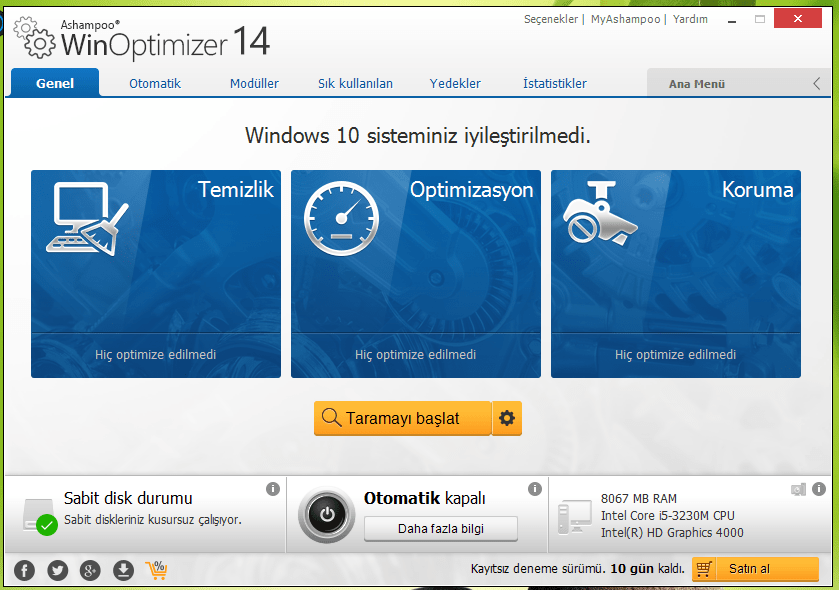Open scan settings via the gear icon
Image resolution: width=839 pixels, height=590 pixels.
click(x=507, y=418)
